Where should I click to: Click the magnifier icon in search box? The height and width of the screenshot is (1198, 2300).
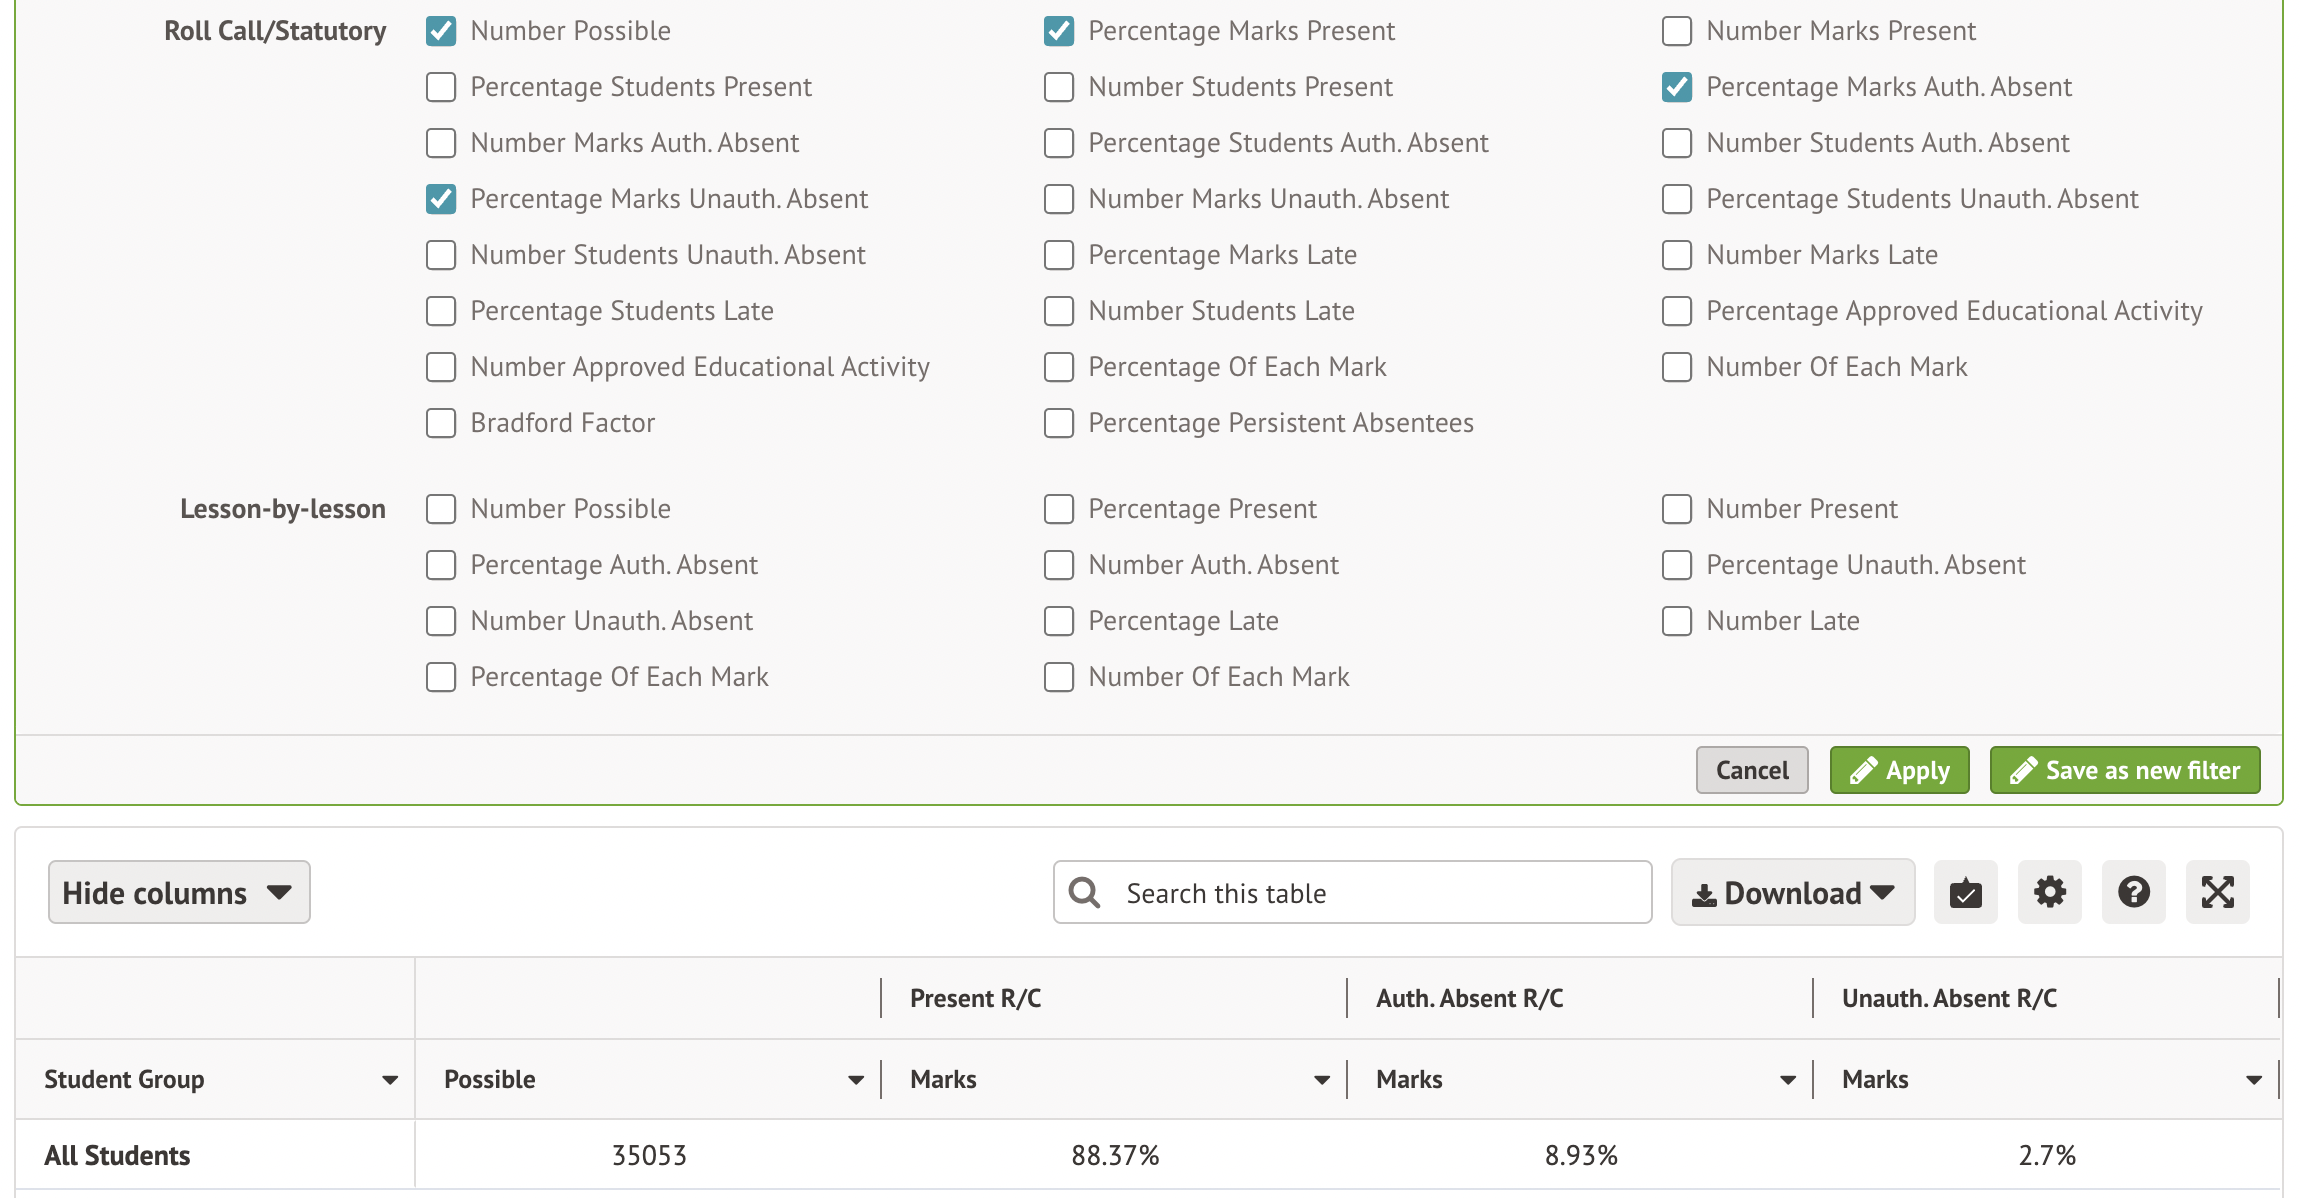(1084, 892)
